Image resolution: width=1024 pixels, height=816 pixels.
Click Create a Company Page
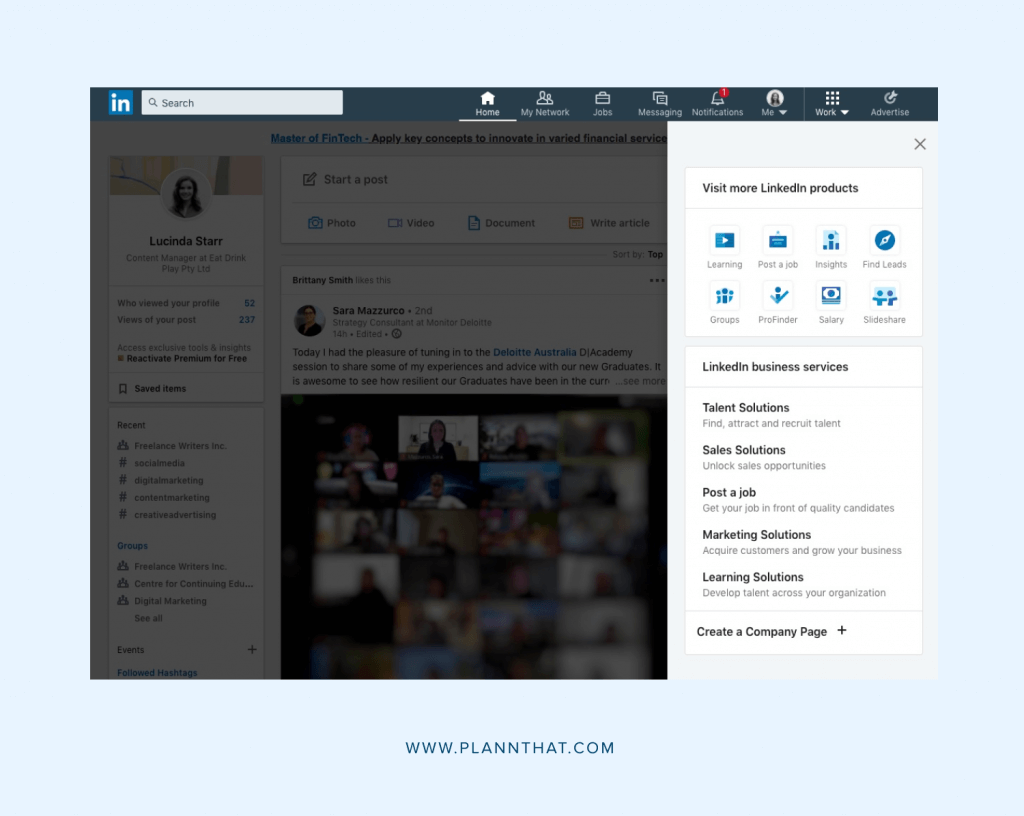(771, 631)
